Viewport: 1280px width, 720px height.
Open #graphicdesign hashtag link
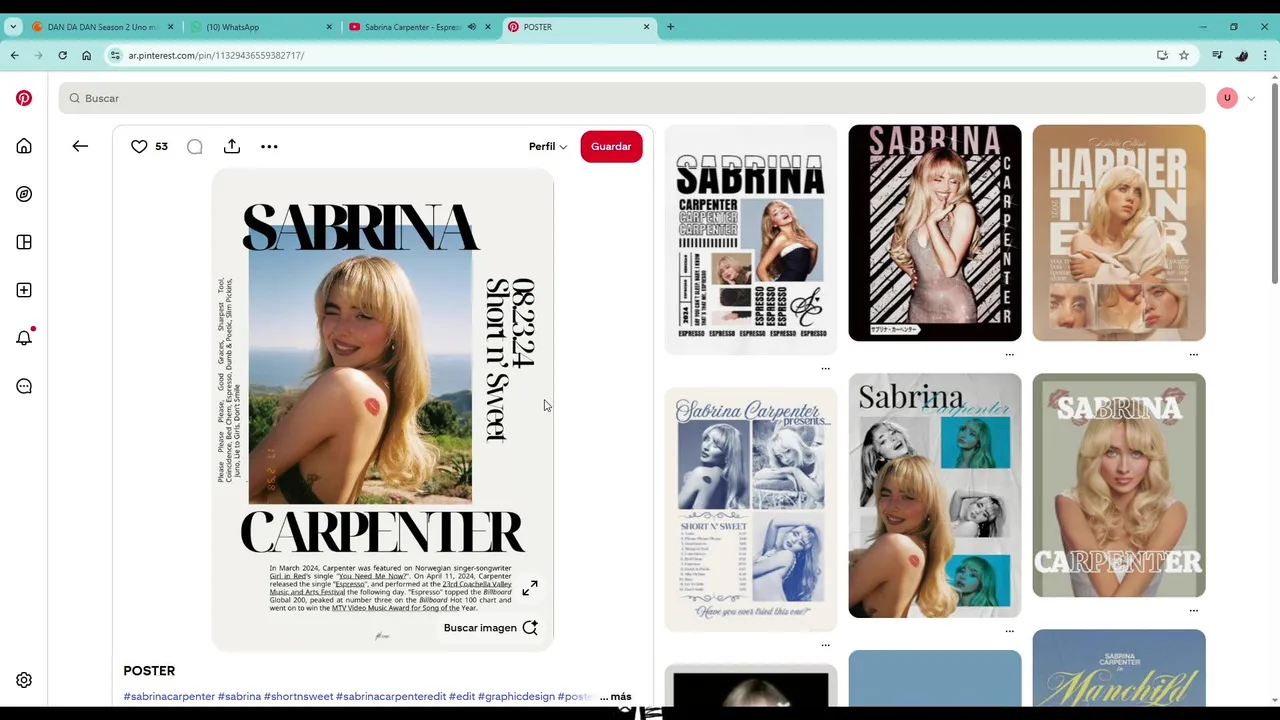516,696
